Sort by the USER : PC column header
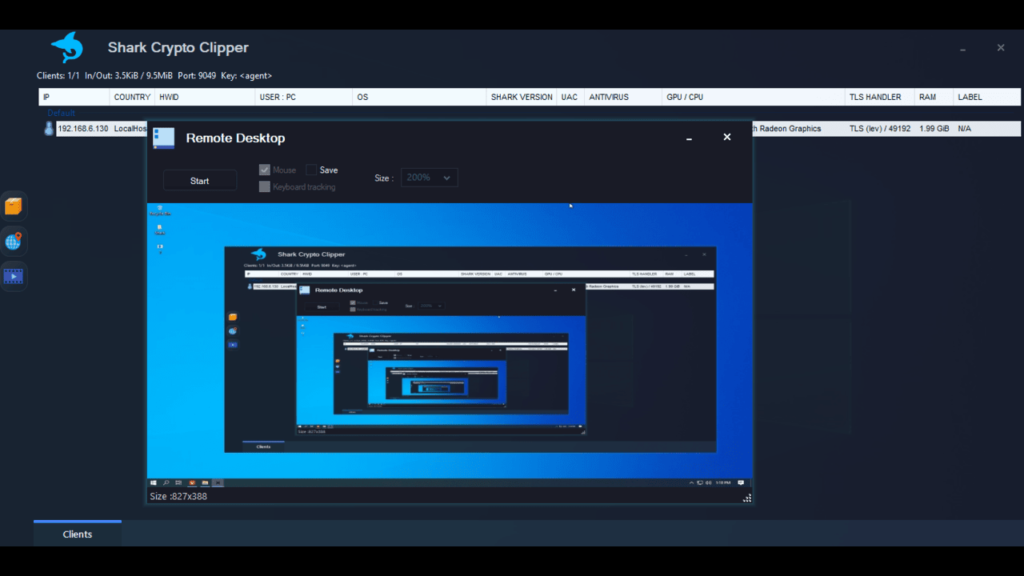This screenshot has height=576, width=1024. point(303,97)
